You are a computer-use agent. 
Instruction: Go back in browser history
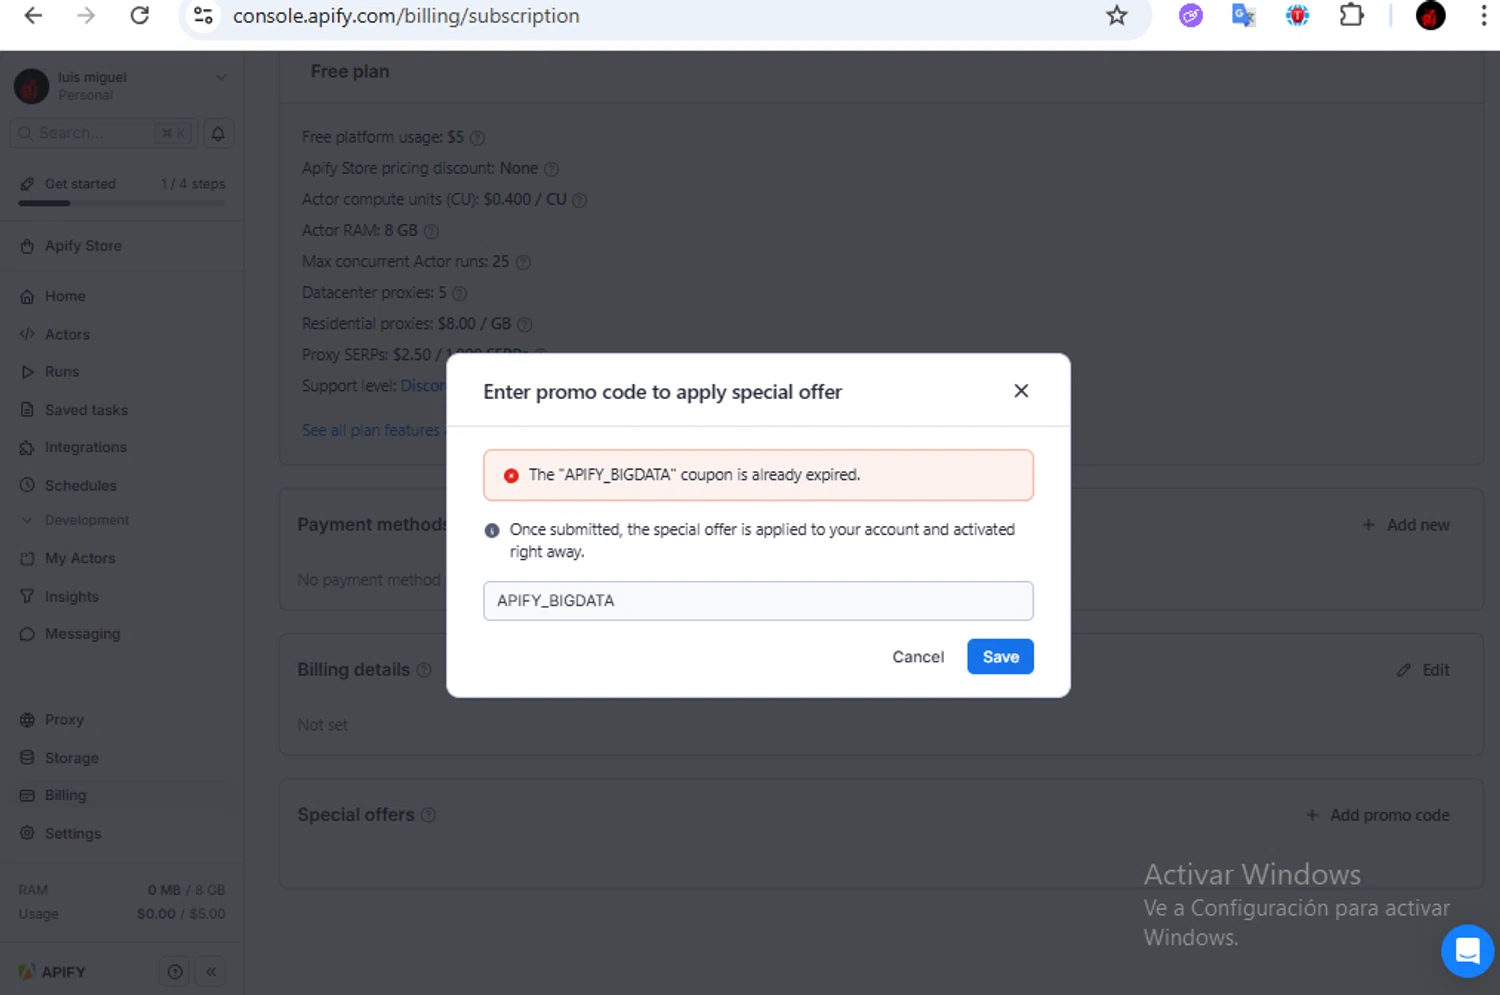(33, 16)
